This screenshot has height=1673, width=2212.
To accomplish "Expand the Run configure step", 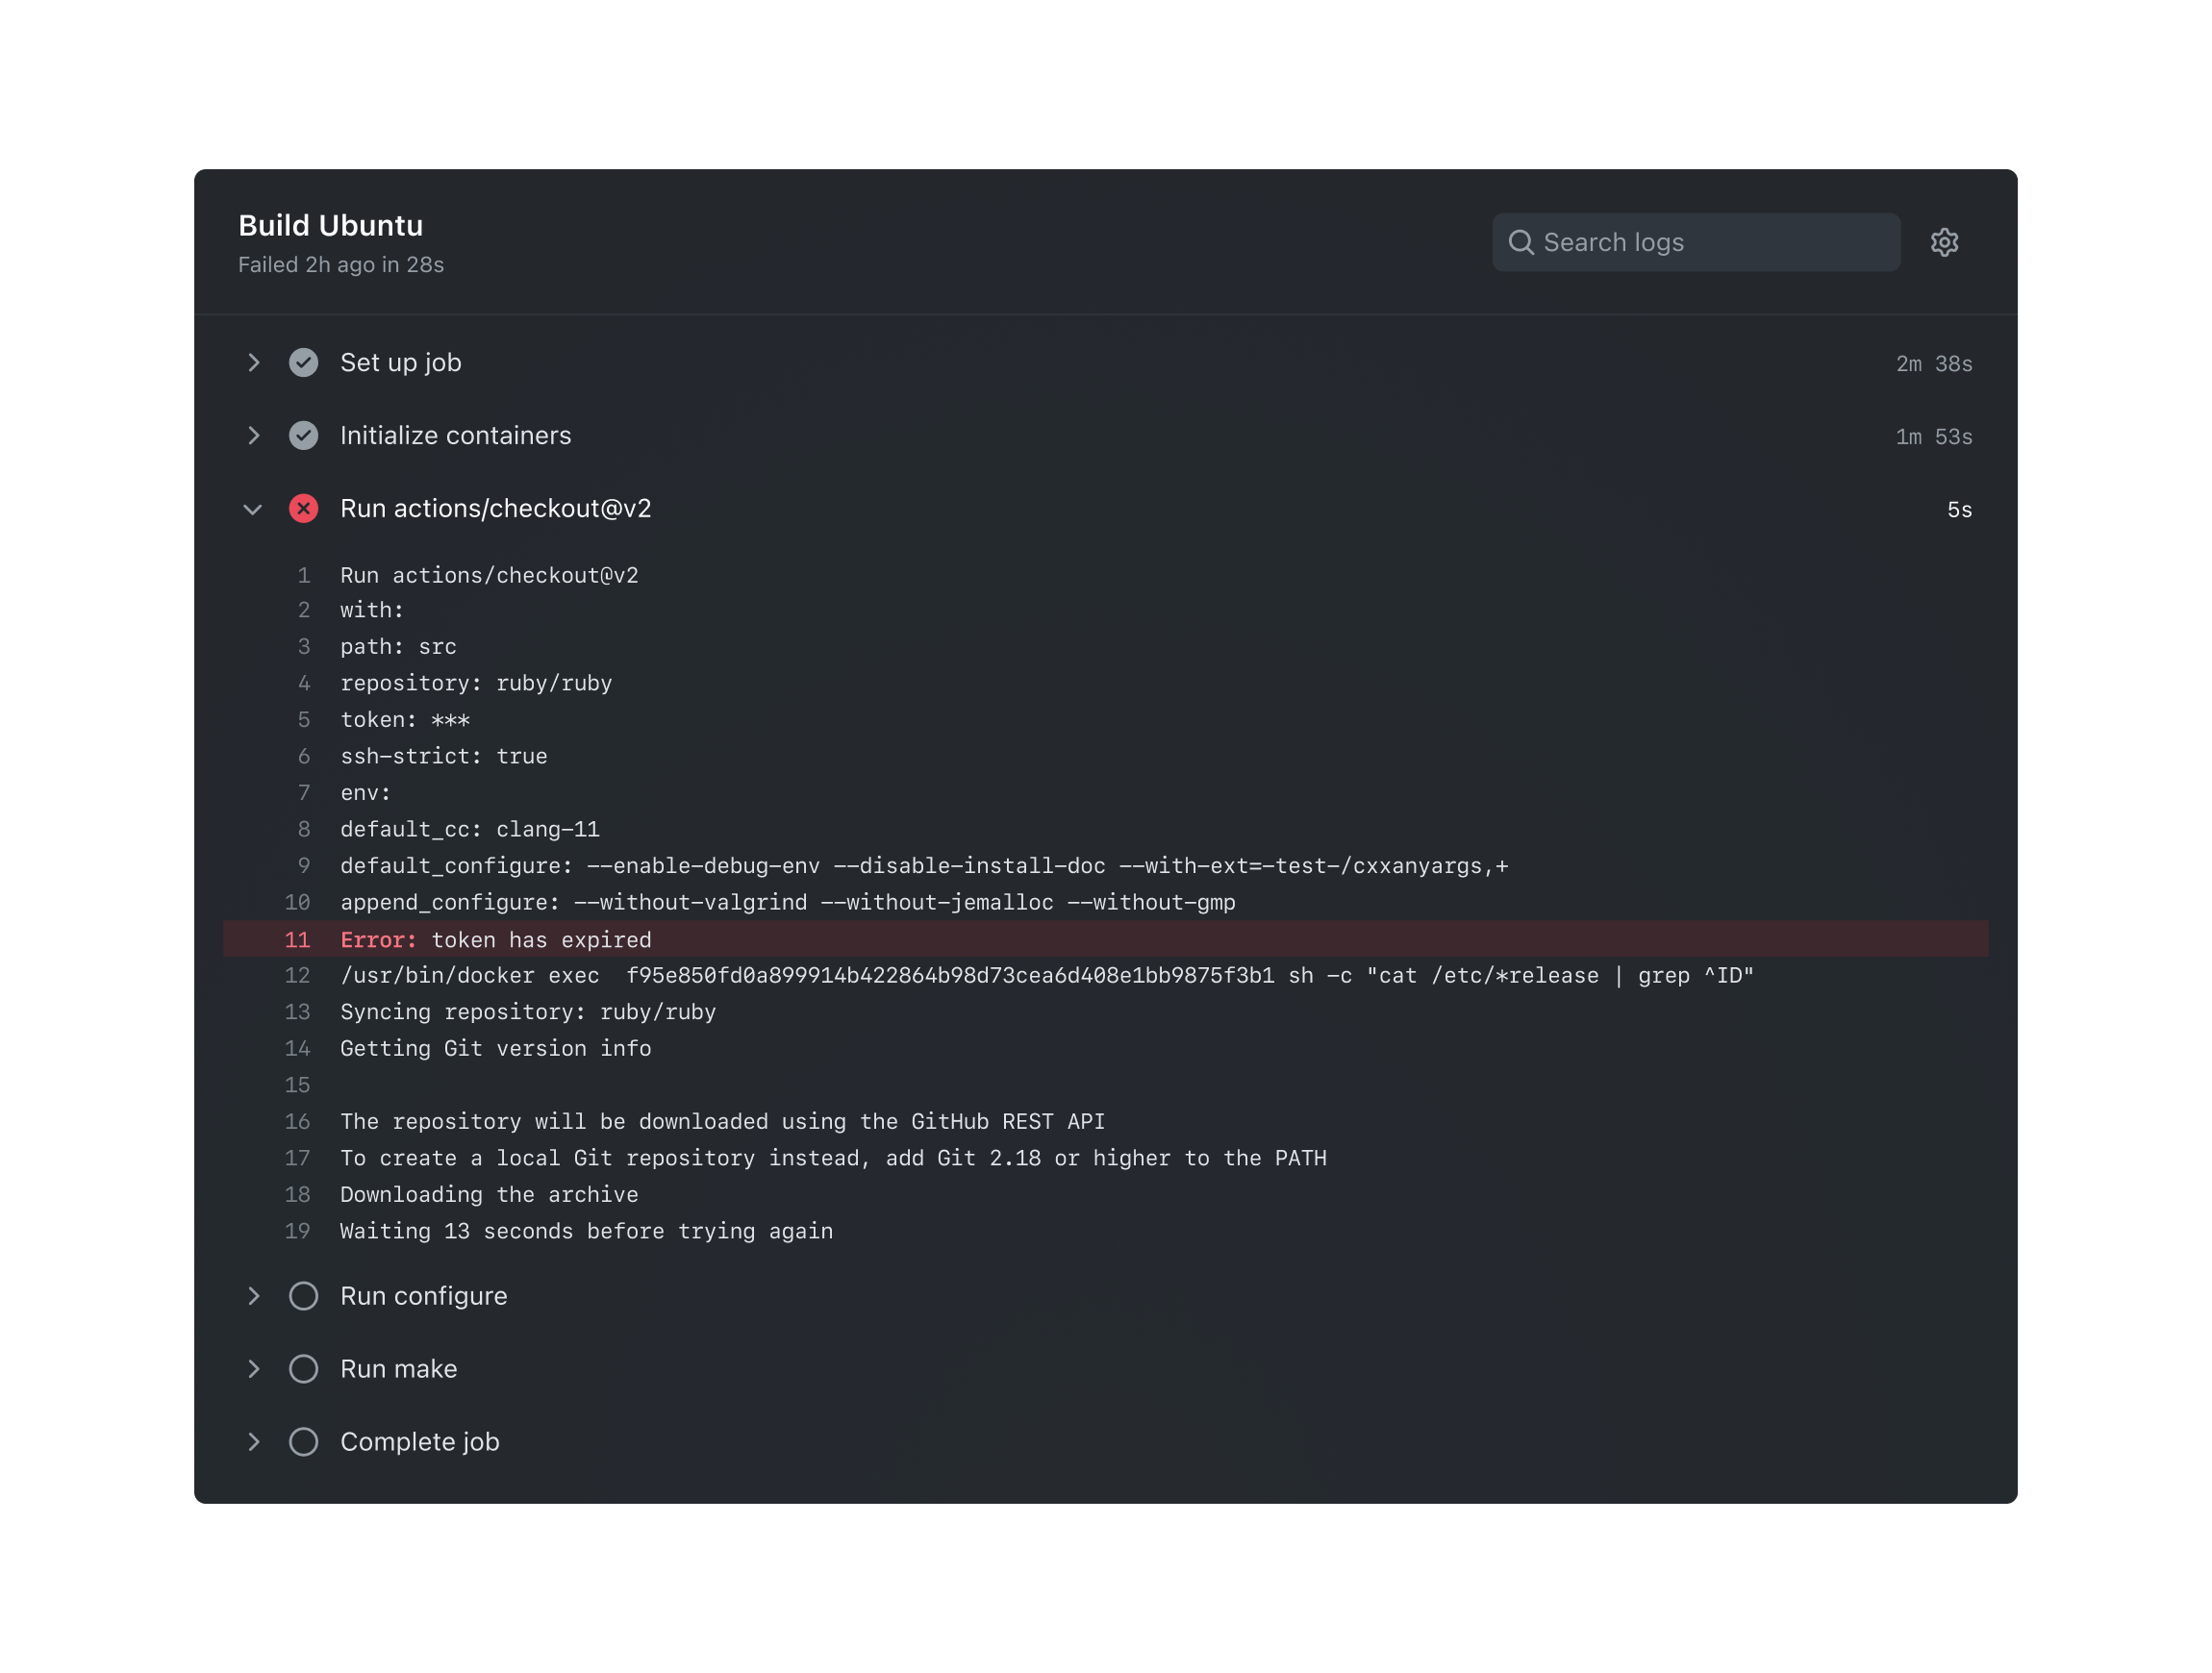I will click(253, 1296).
